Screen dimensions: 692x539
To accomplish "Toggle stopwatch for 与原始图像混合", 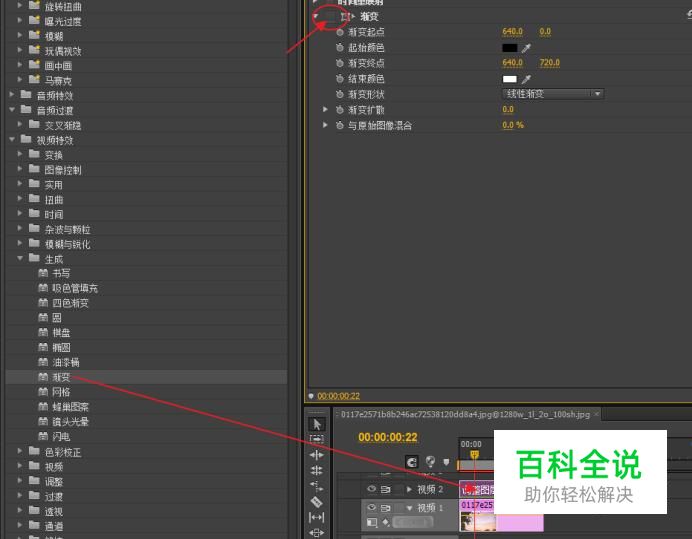I will [x=339, y=125].
